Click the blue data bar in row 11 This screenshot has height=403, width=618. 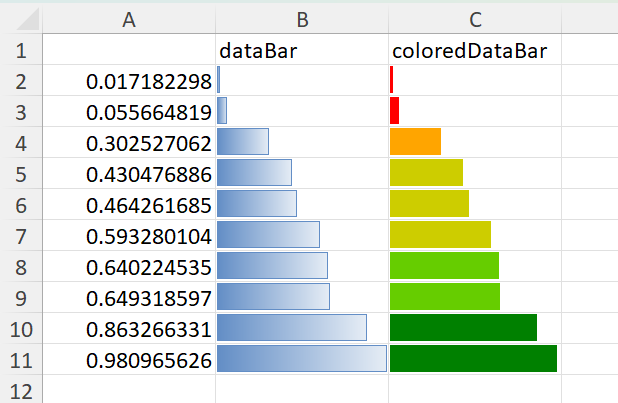(302, 358)
